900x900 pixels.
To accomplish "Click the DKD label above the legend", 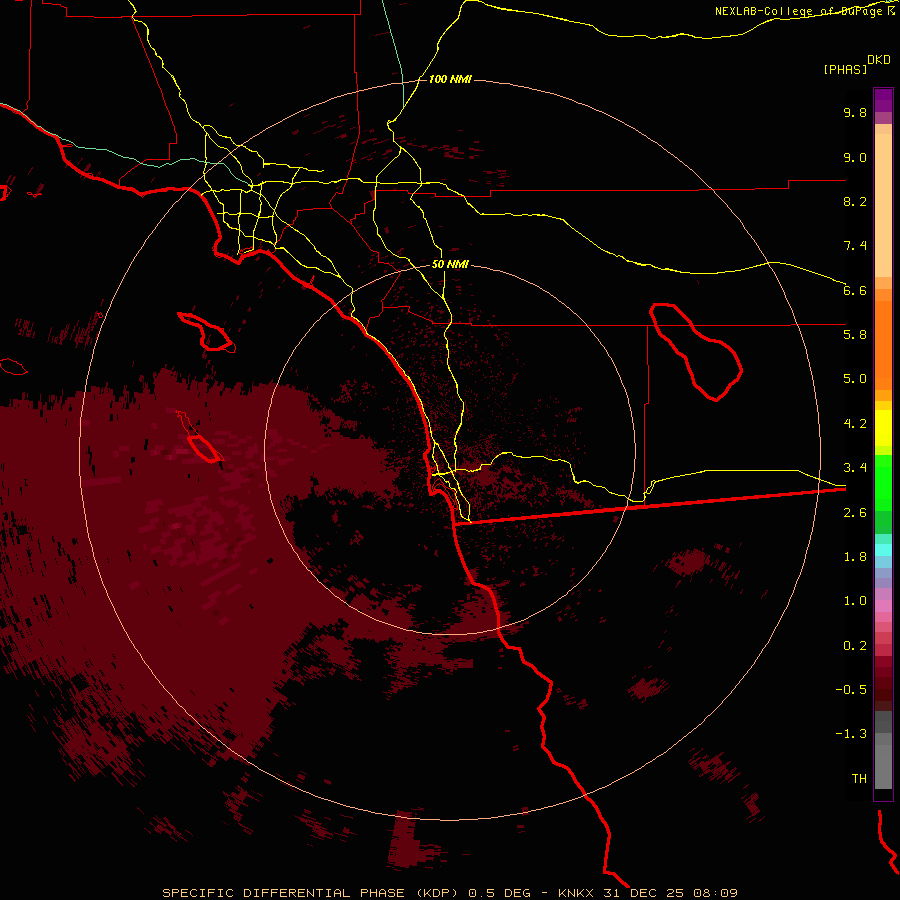I will 879,60.
